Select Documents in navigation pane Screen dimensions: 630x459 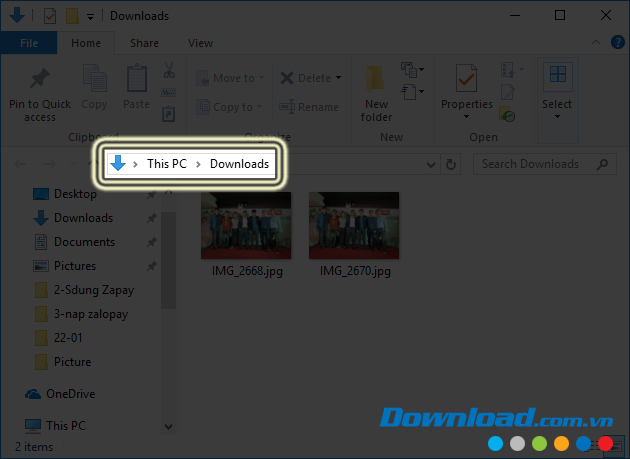(84, 242)
